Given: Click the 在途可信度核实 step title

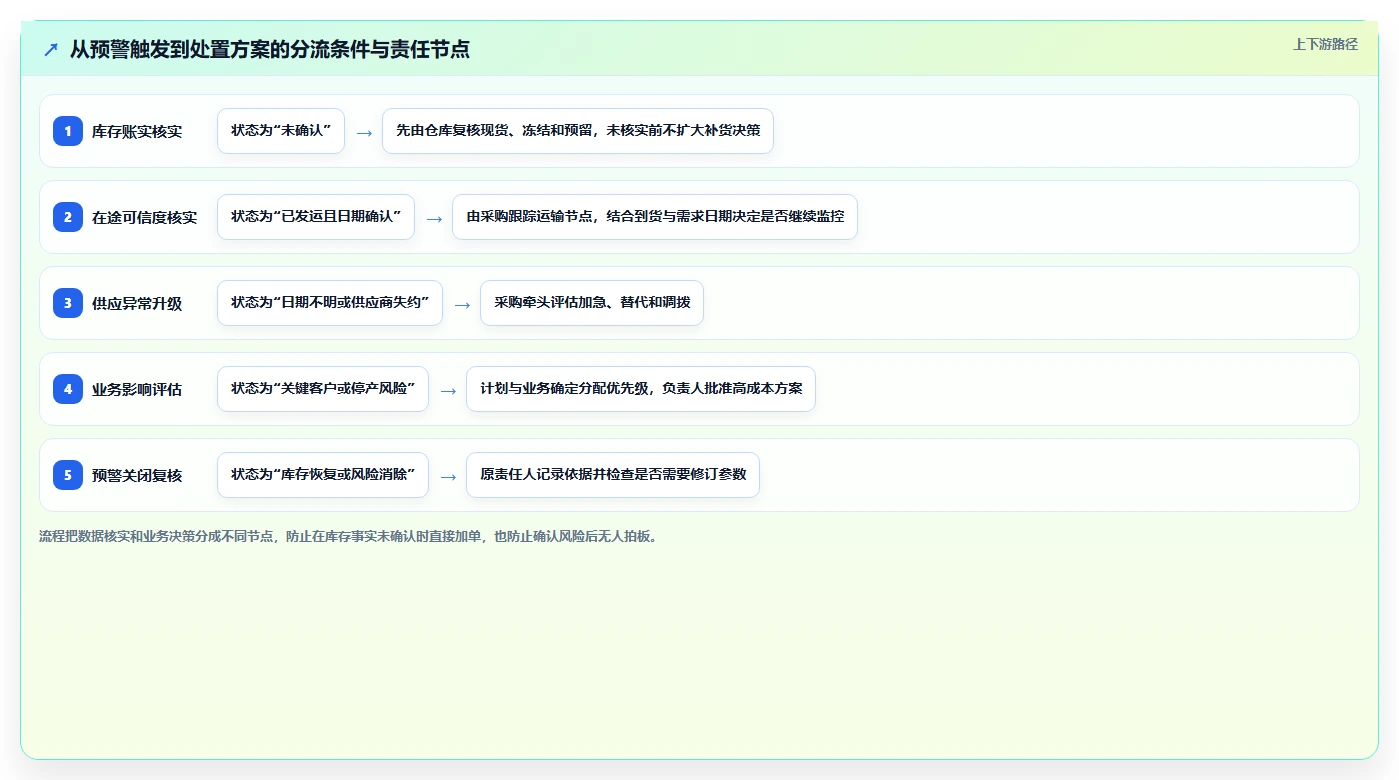Looking at the screenshot, I should tap(144, 217).
